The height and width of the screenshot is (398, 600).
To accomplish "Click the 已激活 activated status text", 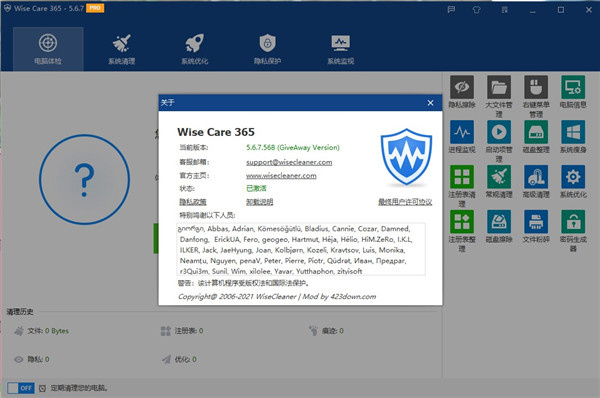I will pyautogui.click(x=256, y=189).
